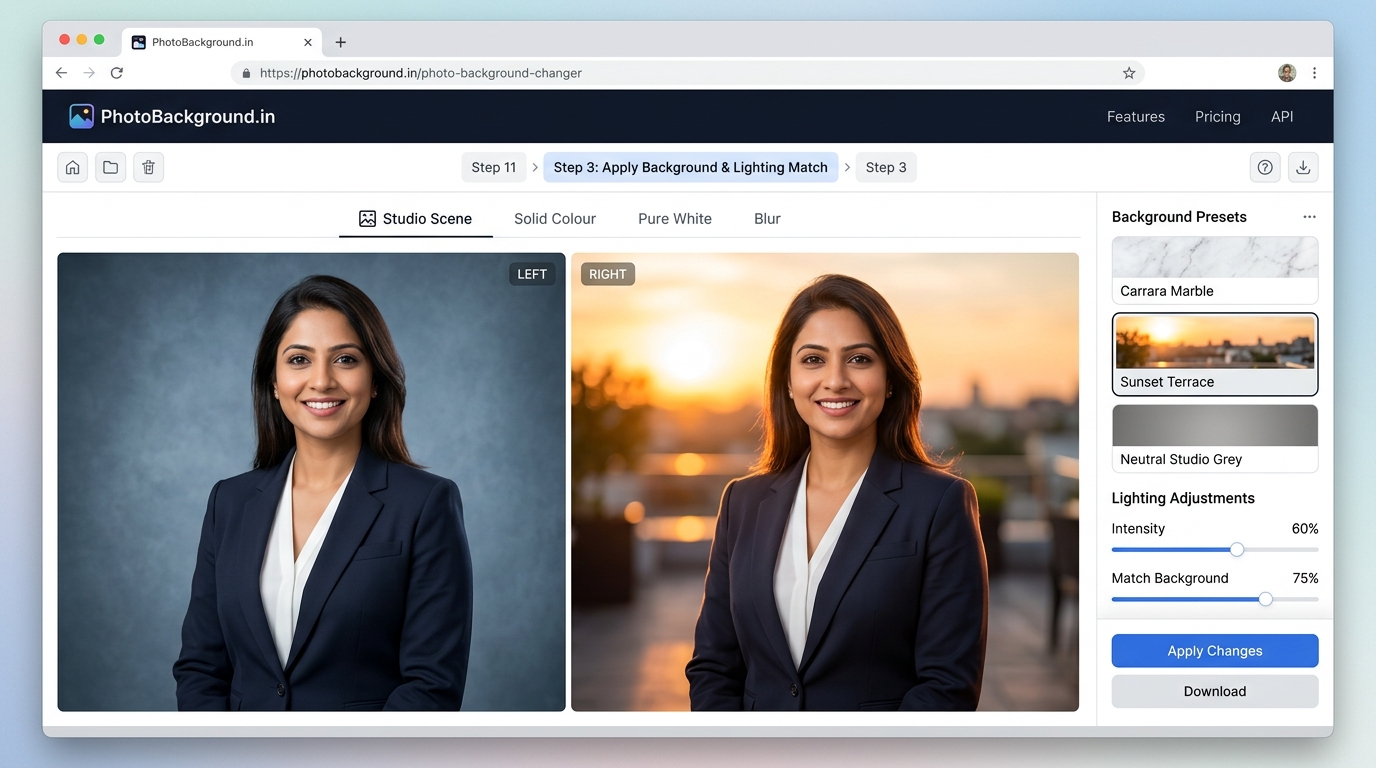The height and width of the screenshot is (768, 1376).
Task: Bookmark the page with the star icon
Action: pos(1129,73)
